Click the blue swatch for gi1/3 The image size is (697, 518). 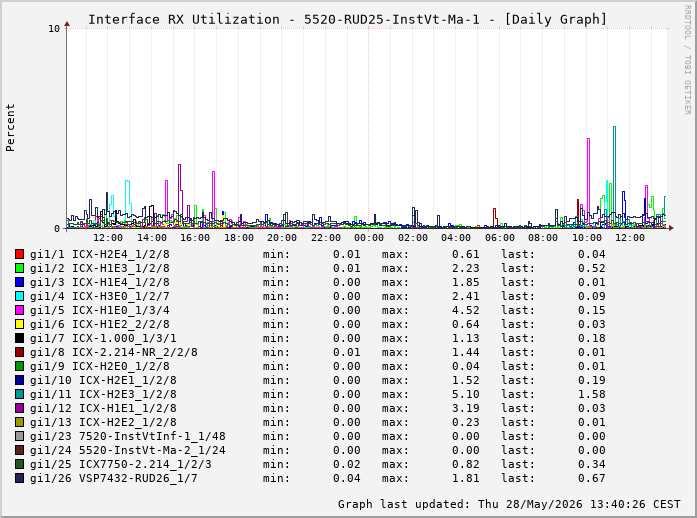(x=19, y=282)
